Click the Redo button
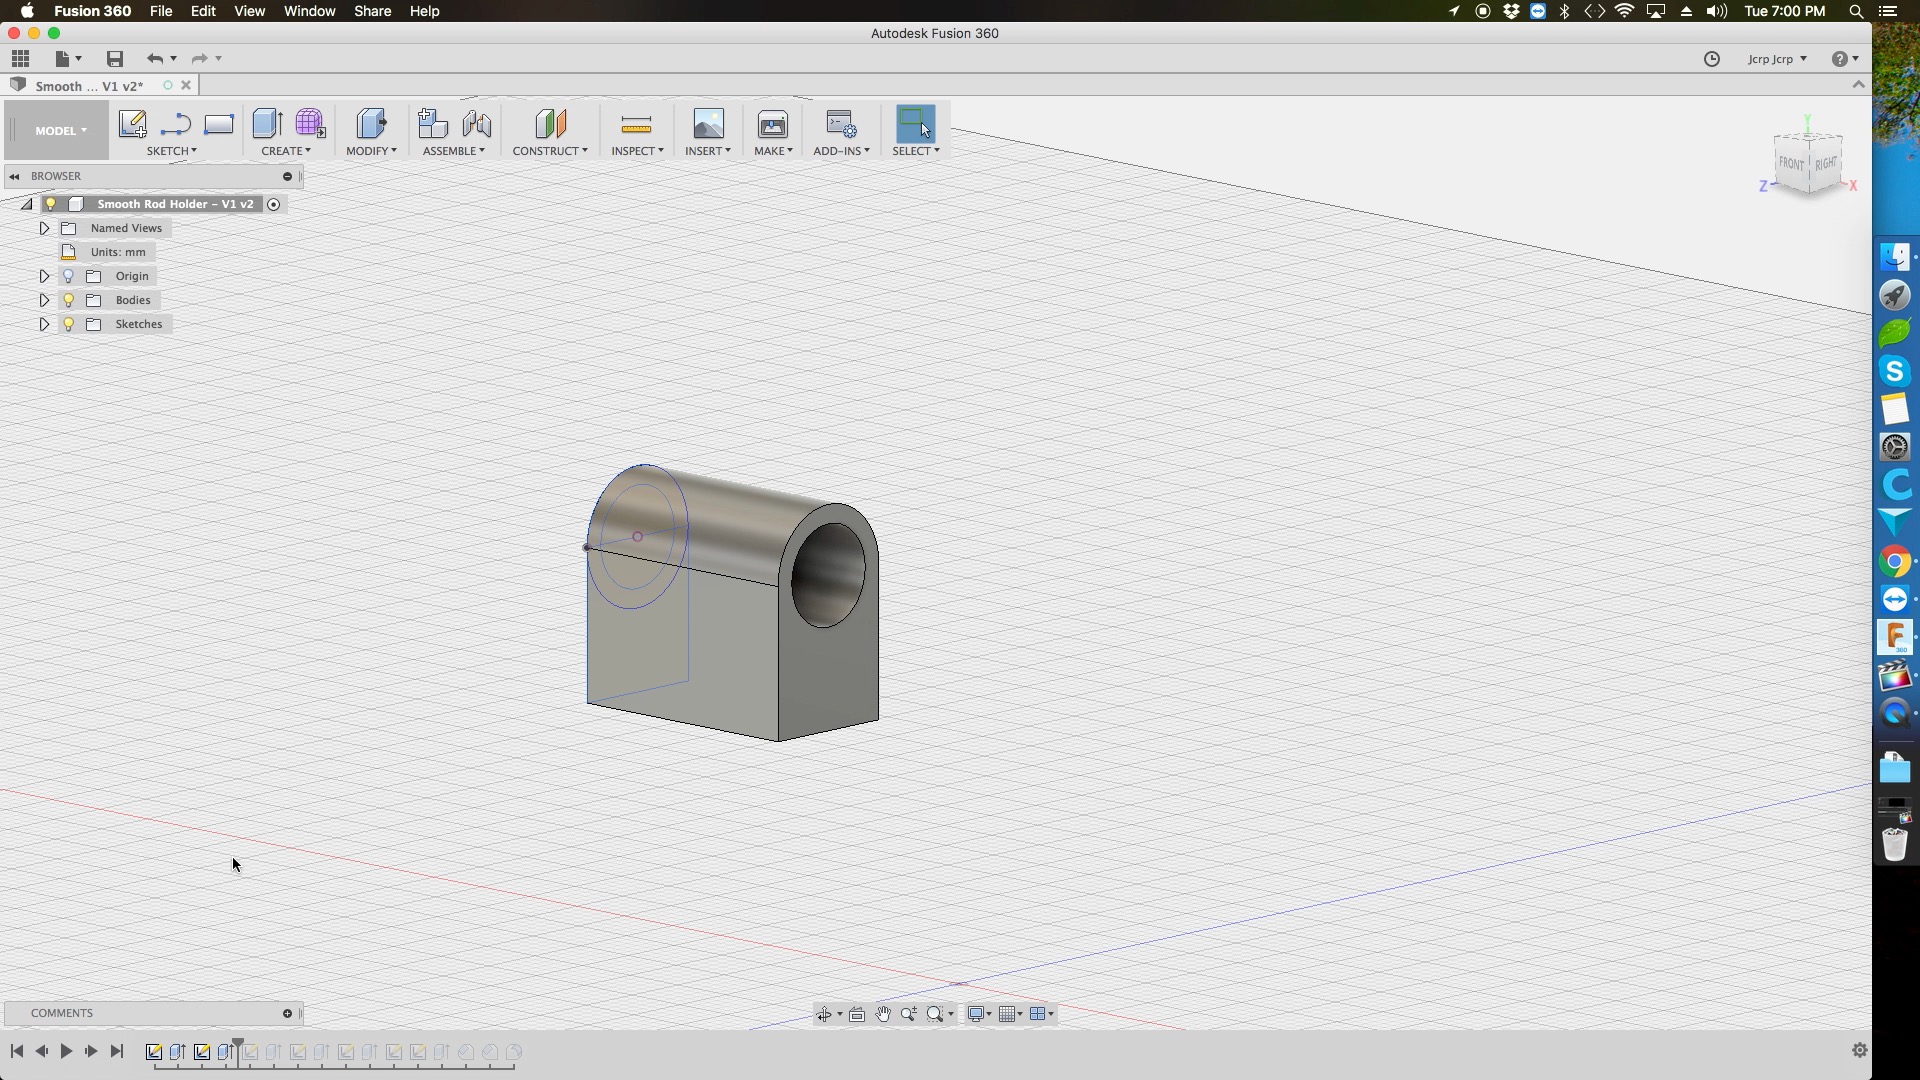 tap(199, 58)
